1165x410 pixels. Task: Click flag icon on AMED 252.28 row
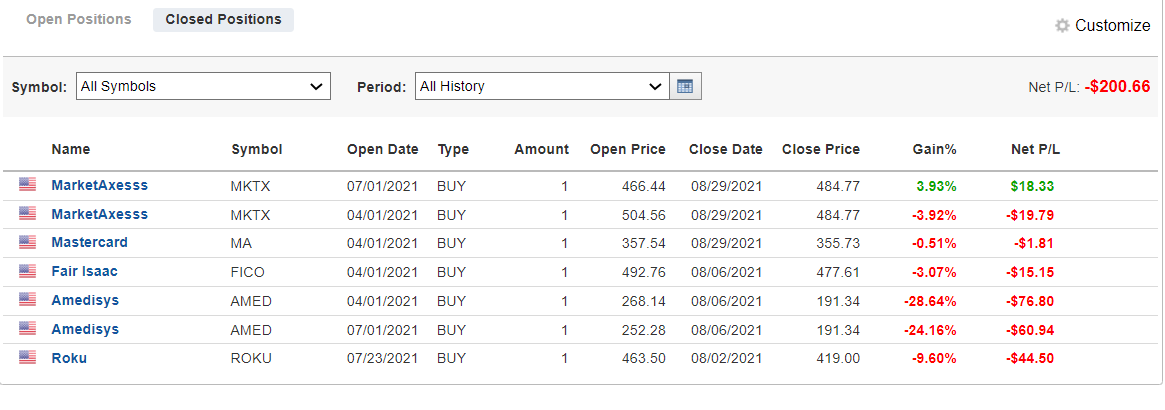pos(27,329)
